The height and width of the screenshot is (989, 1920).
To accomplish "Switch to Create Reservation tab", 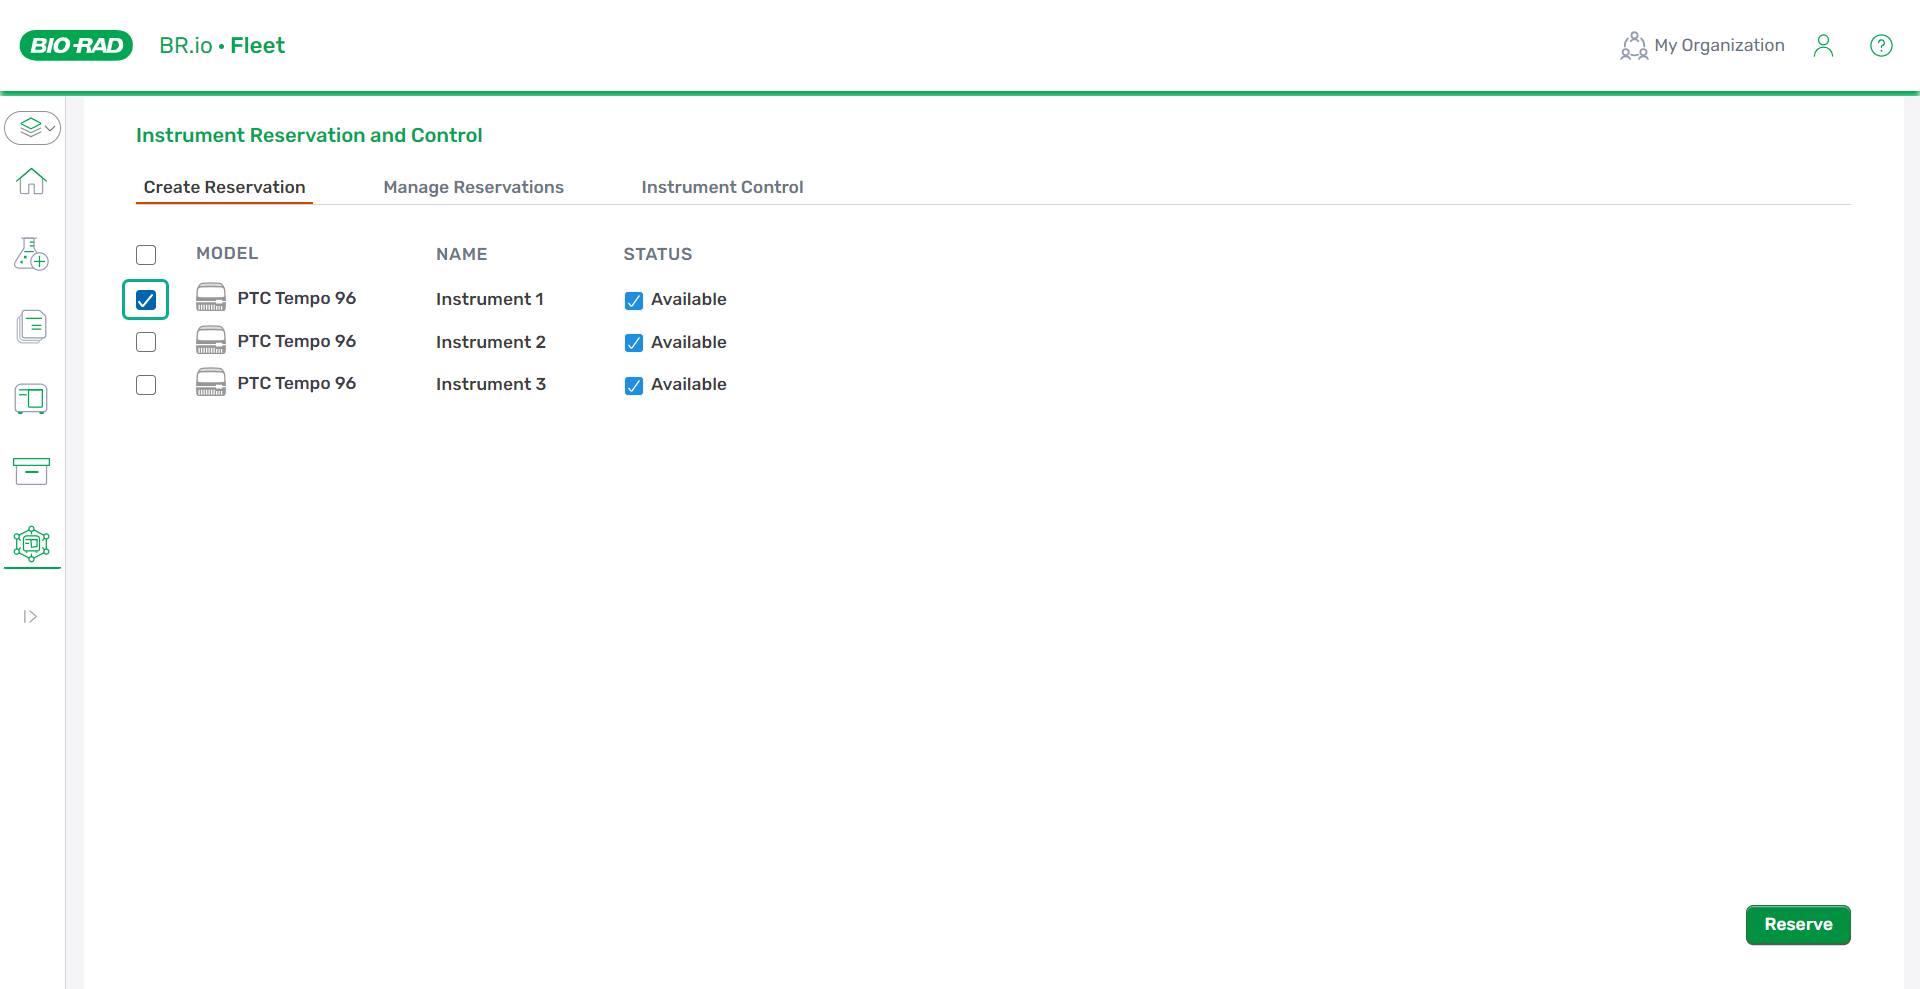I will coord(224,187).
